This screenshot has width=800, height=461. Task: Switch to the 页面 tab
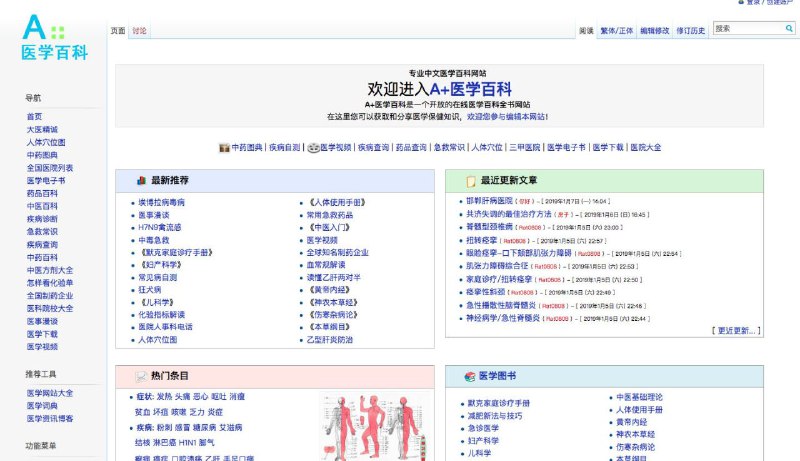[118, 31]
